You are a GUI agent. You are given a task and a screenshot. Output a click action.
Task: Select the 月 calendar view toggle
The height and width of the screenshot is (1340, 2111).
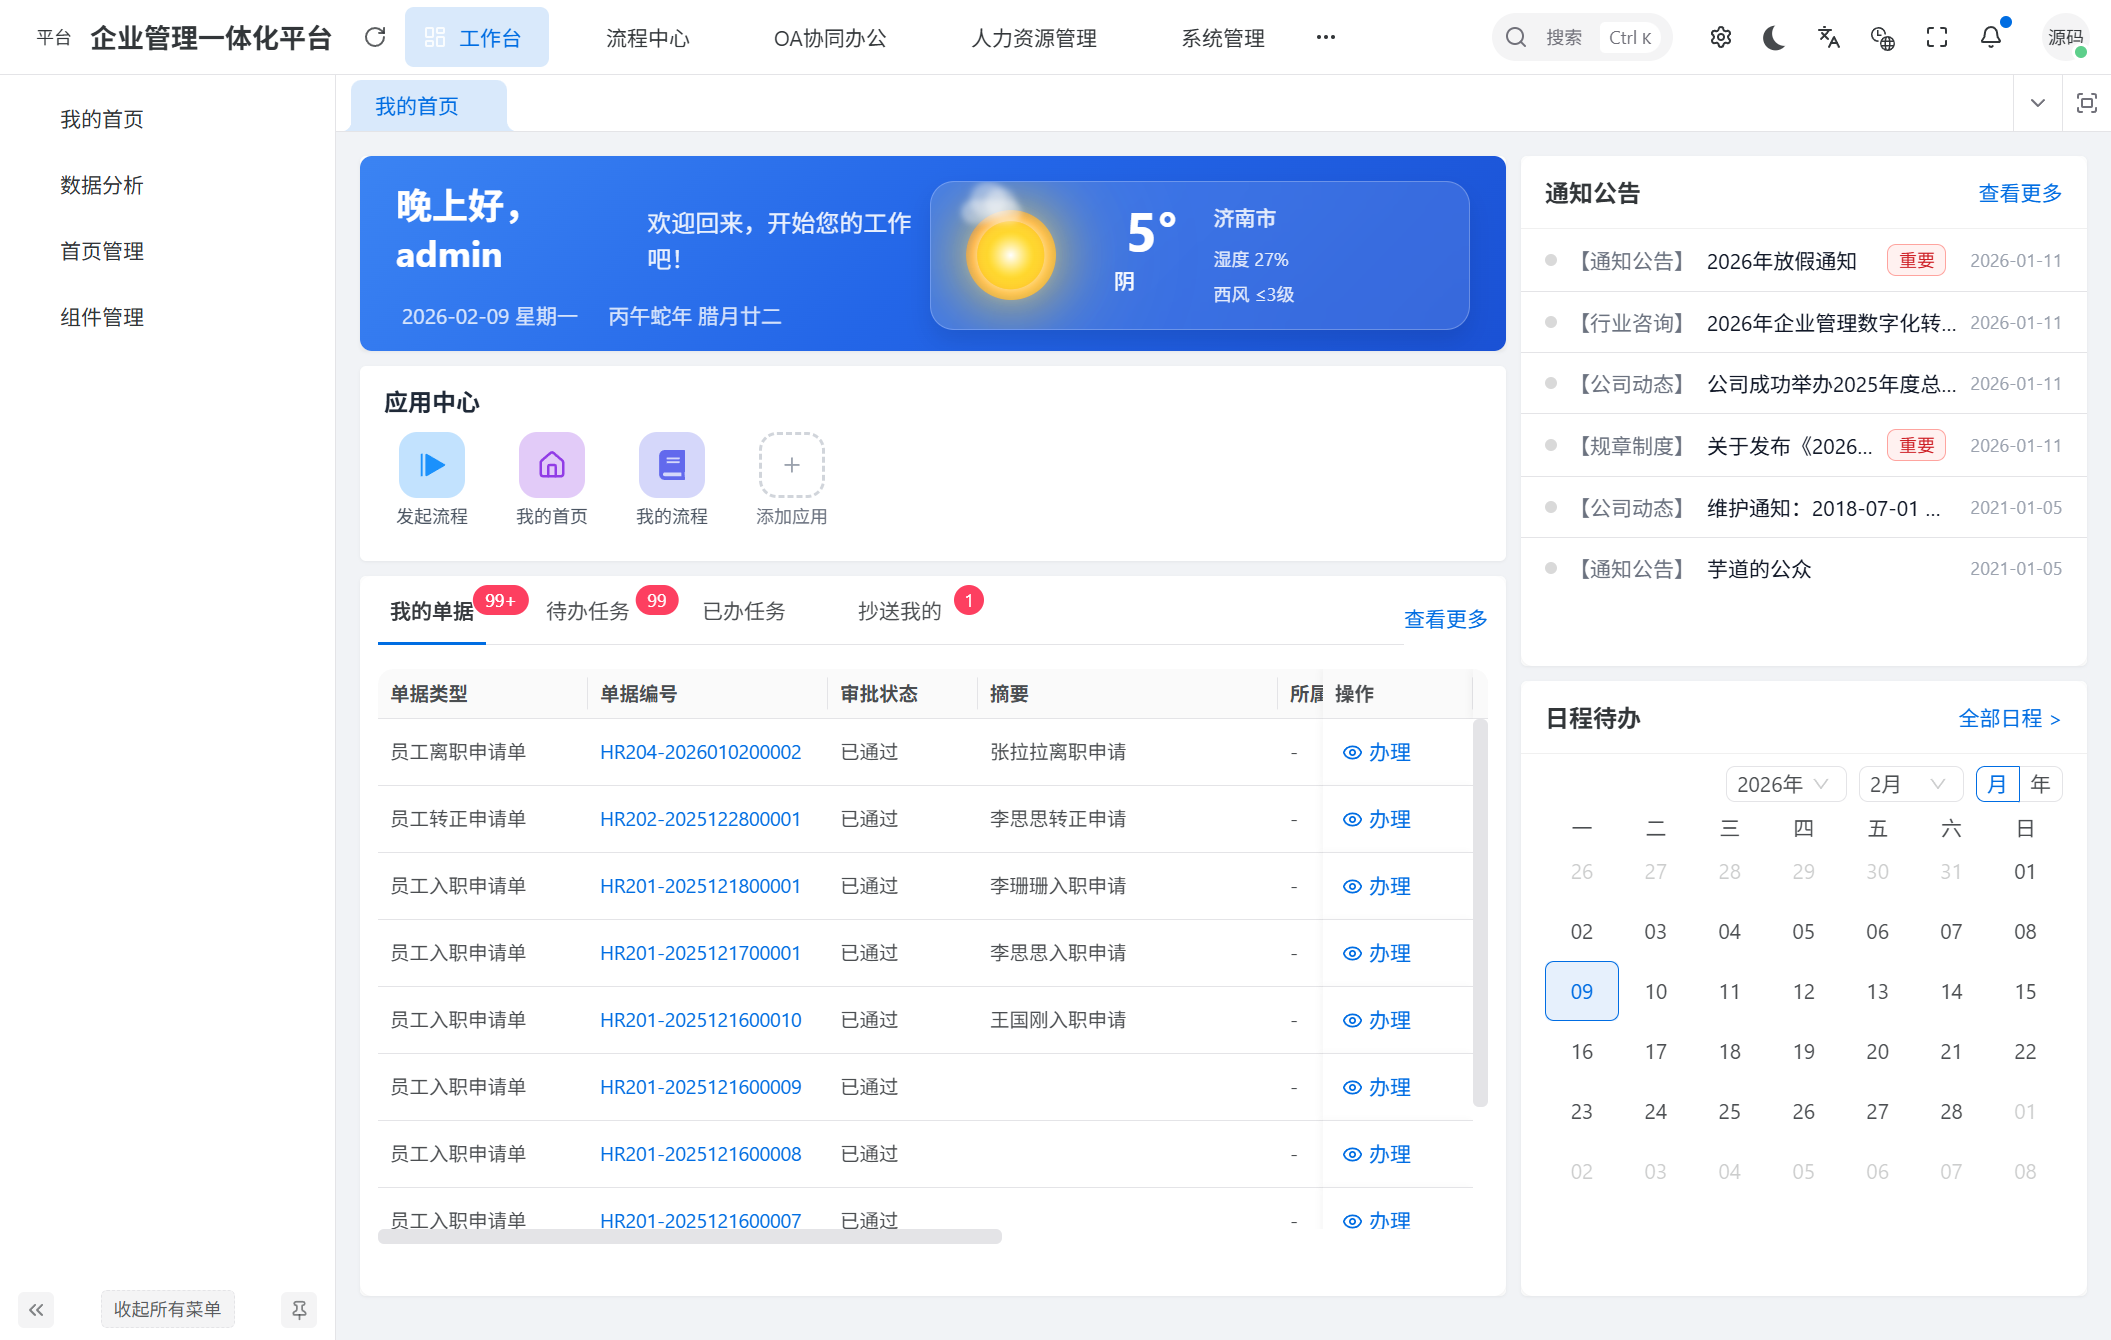point(1997,784)
